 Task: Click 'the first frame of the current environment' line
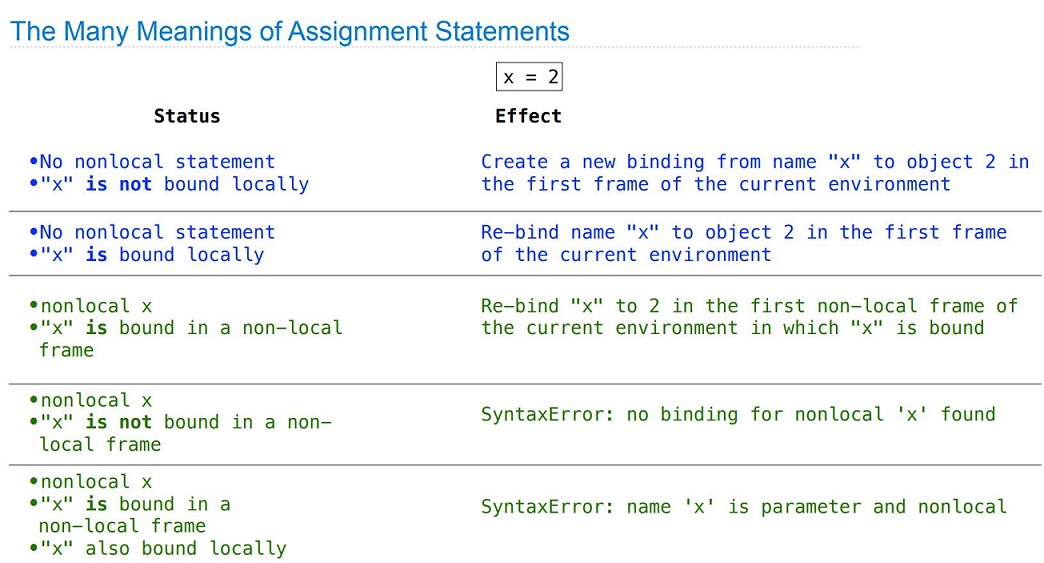click(716, 184)
